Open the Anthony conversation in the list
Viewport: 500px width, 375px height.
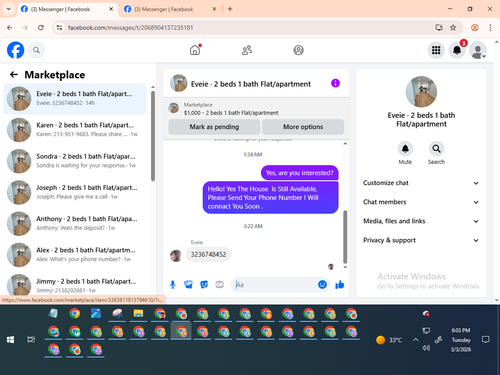[x=75, y=223]
